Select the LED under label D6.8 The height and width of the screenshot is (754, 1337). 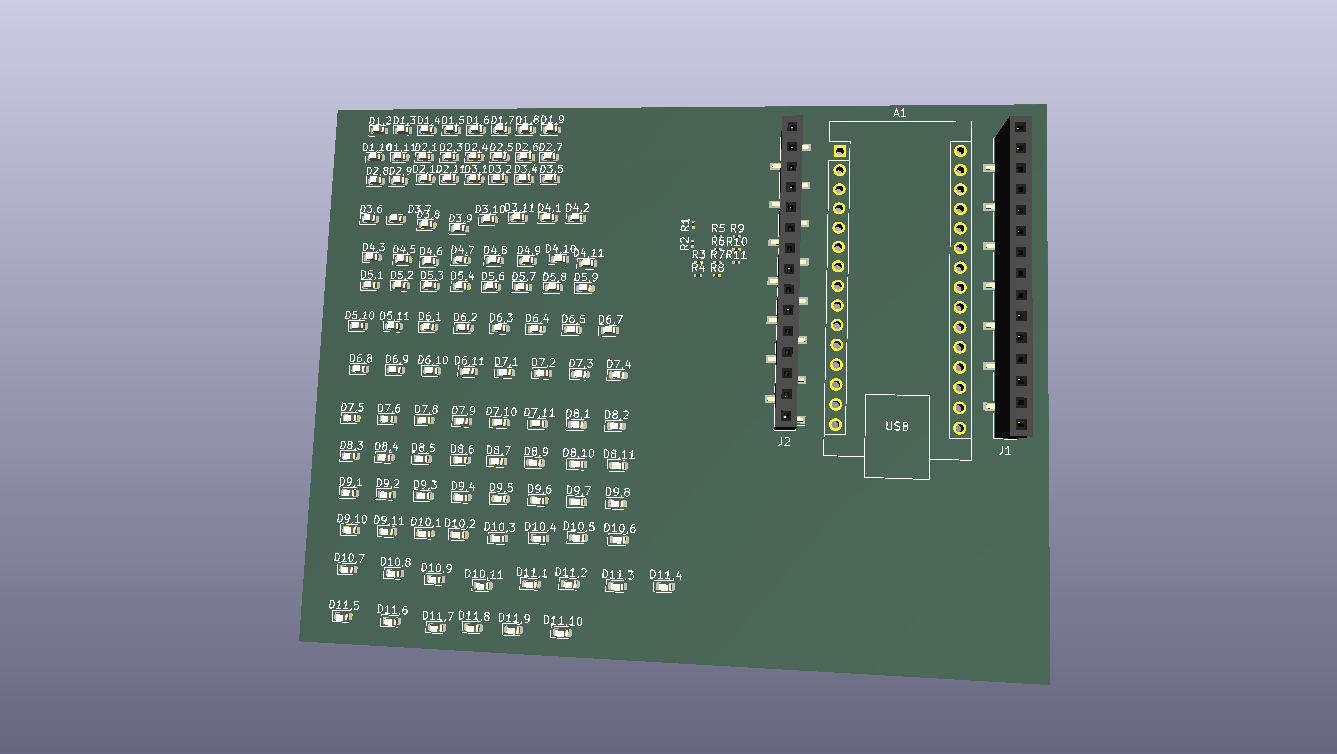(x=359, y=370)
